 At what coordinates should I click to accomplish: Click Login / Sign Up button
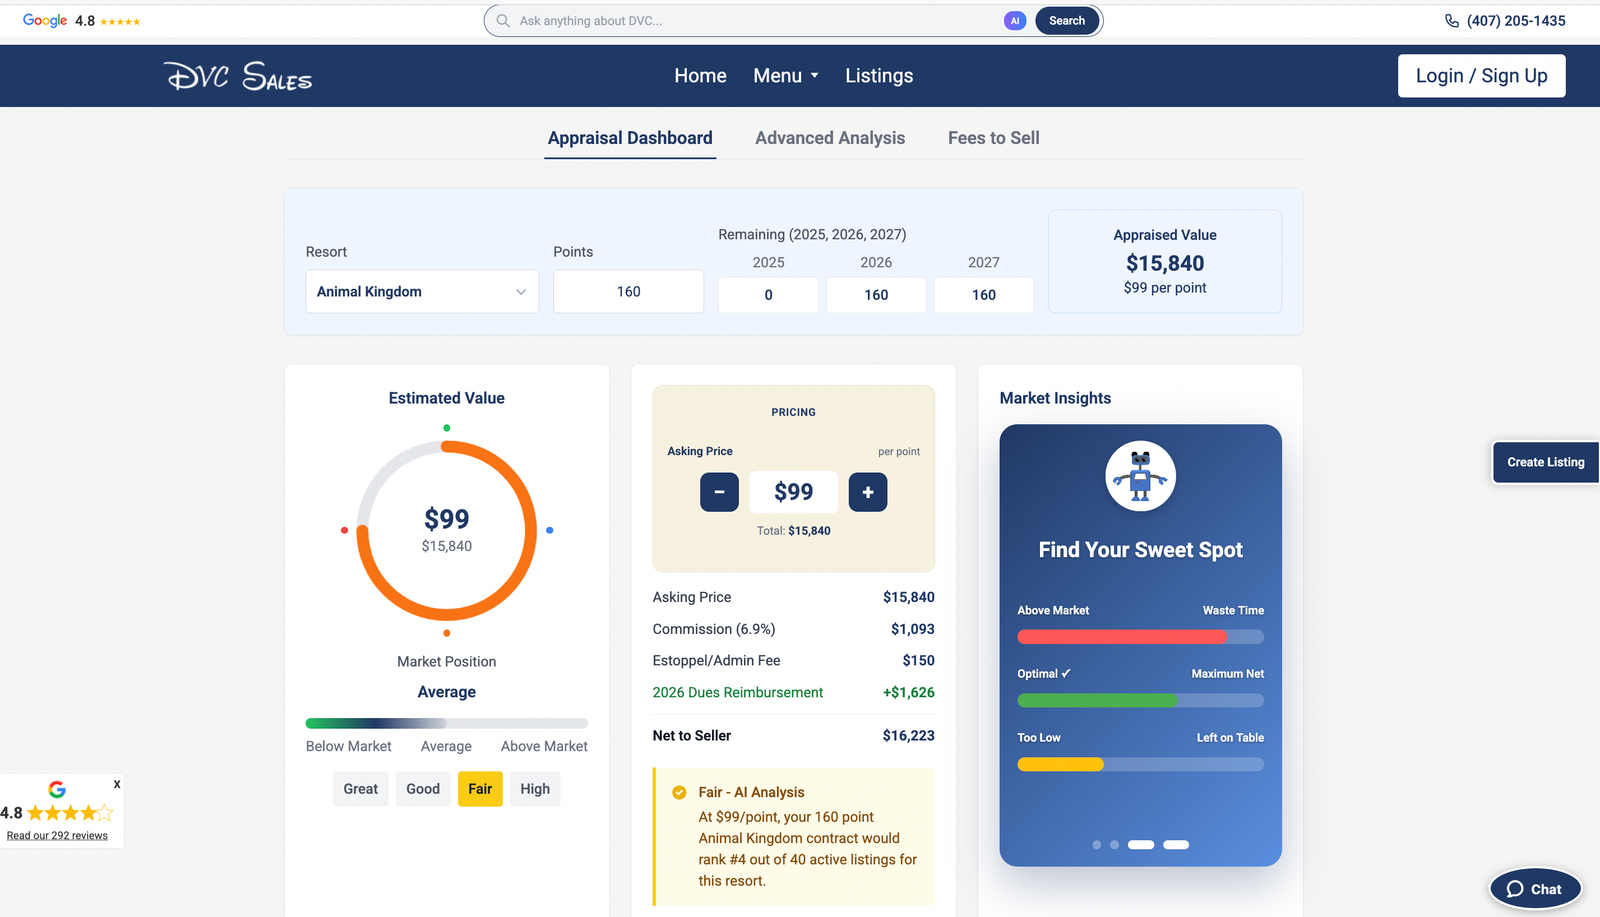(1482, 76)
